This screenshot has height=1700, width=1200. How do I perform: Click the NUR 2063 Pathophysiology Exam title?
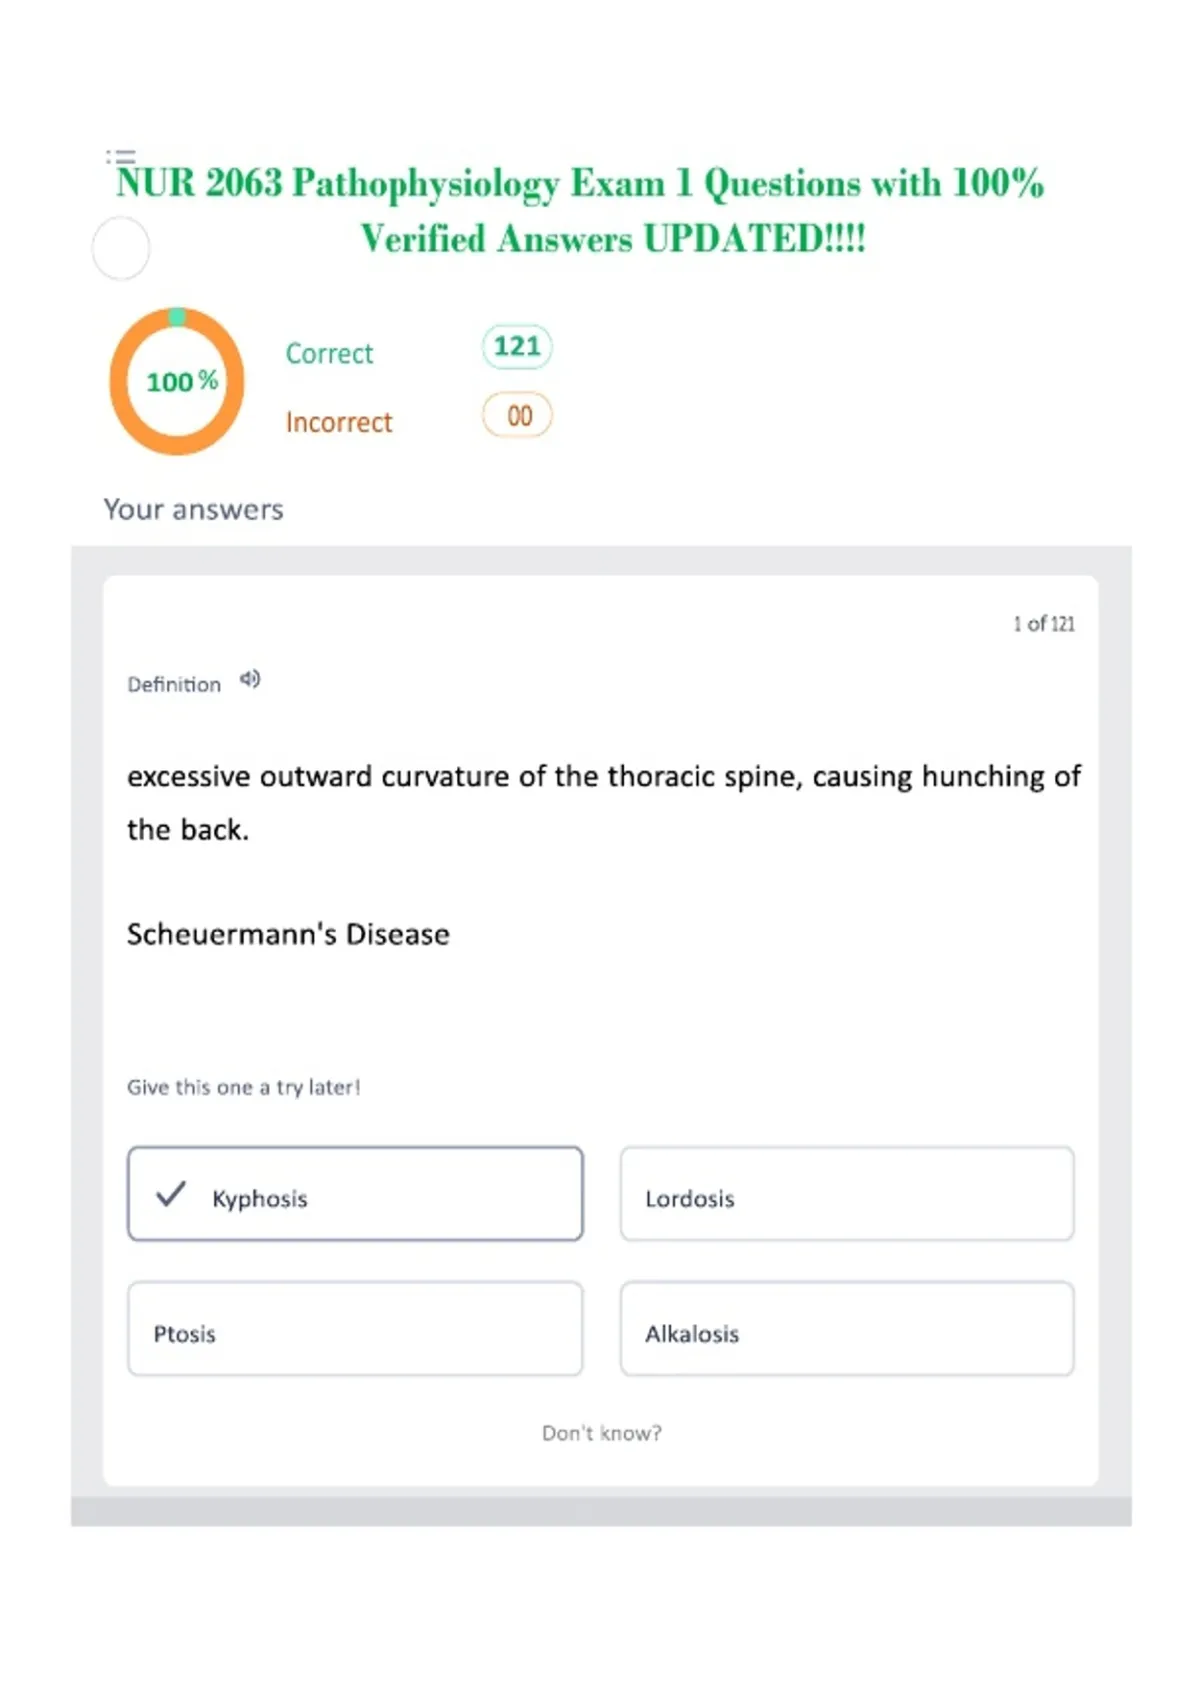[x=581, y=211]
